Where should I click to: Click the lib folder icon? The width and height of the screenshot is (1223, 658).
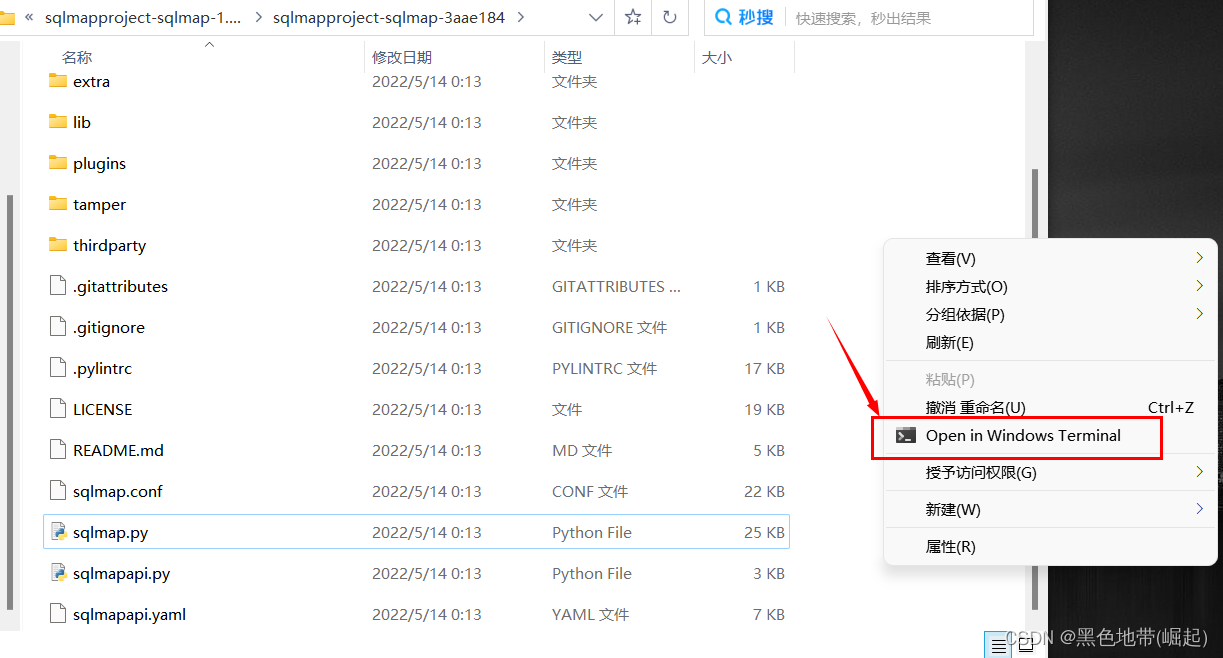[57, 122]
